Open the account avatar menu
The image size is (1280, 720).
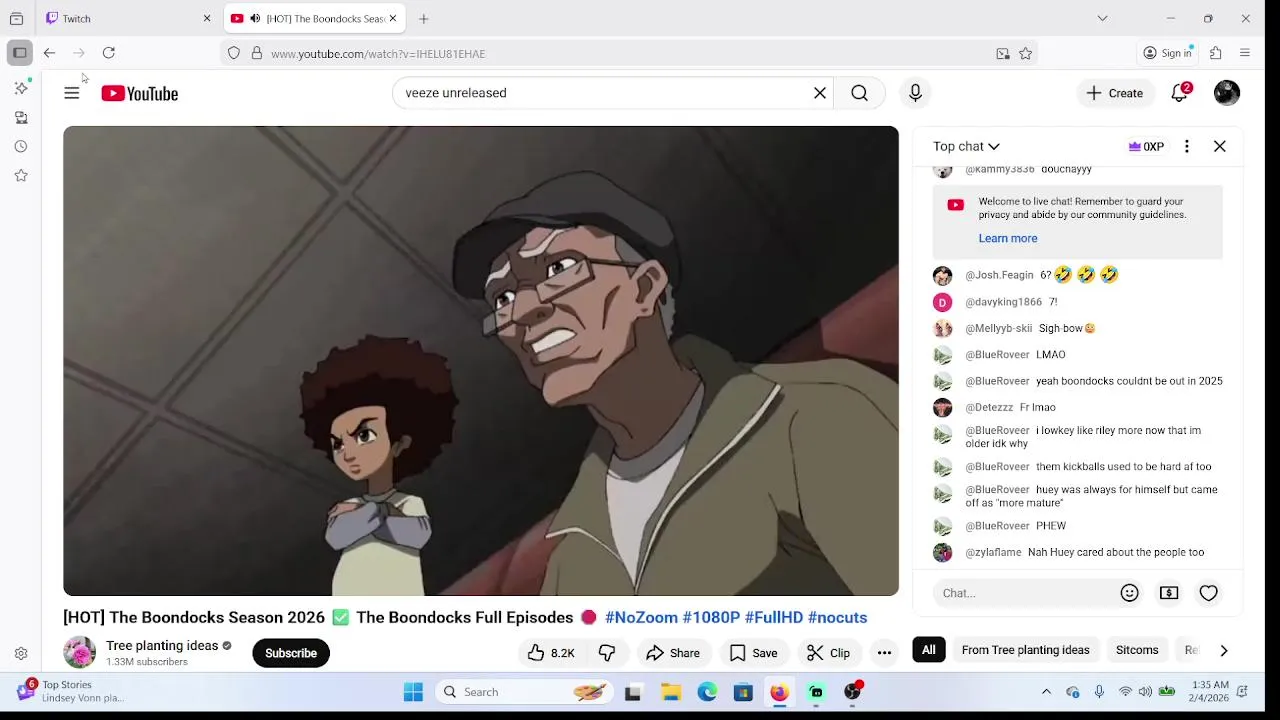[x=1227, y=93]
